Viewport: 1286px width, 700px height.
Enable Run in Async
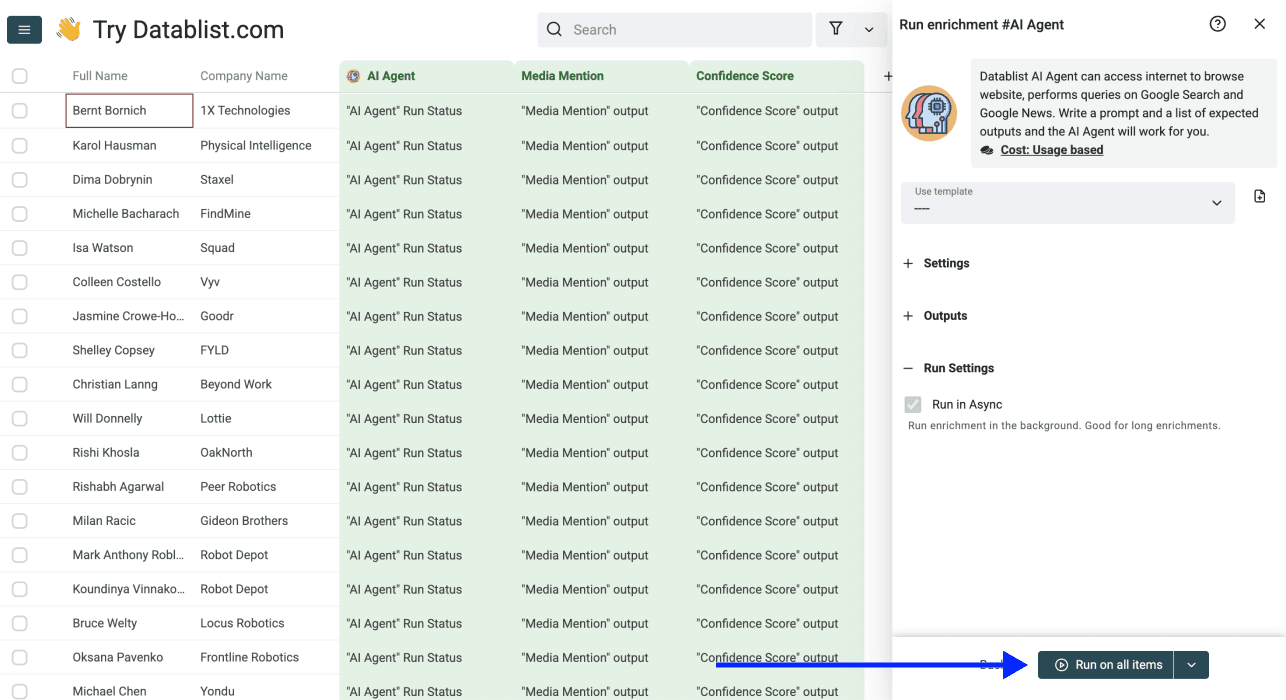click(x=912, y=404)
